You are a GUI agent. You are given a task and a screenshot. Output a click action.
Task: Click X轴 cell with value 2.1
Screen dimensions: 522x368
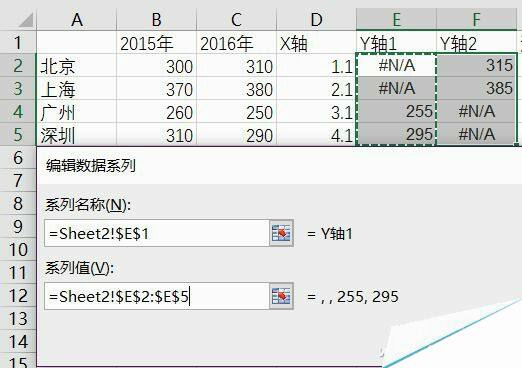pyautogui.click(x=316, y=89)
